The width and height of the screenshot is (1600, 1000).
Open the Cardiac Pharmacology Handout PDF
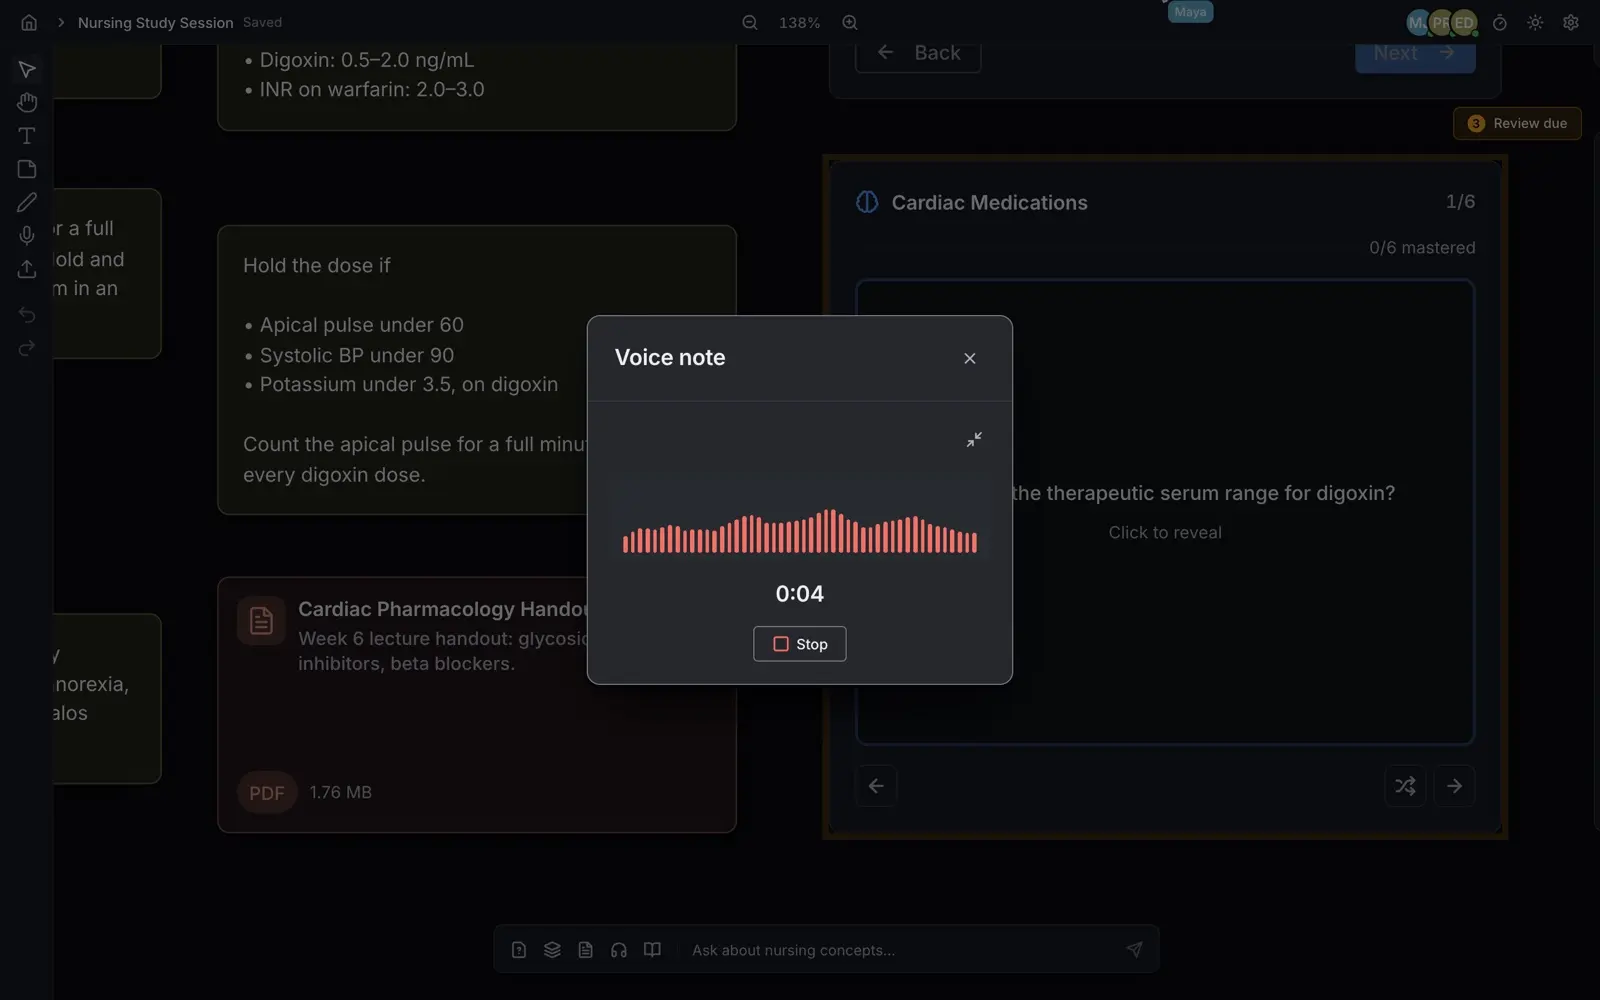point(477,704)
